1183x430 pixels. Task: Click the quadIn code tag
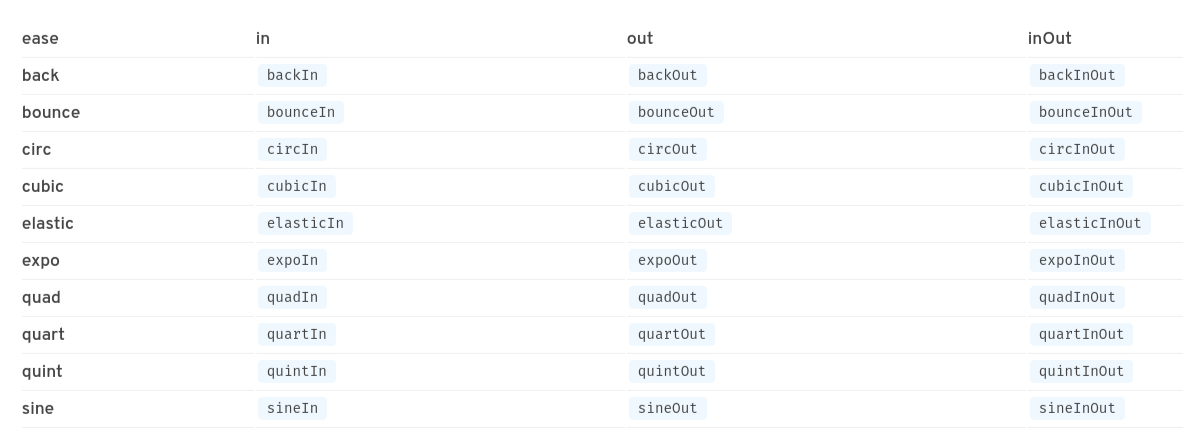pyautogui.click(x=292, y=297)
